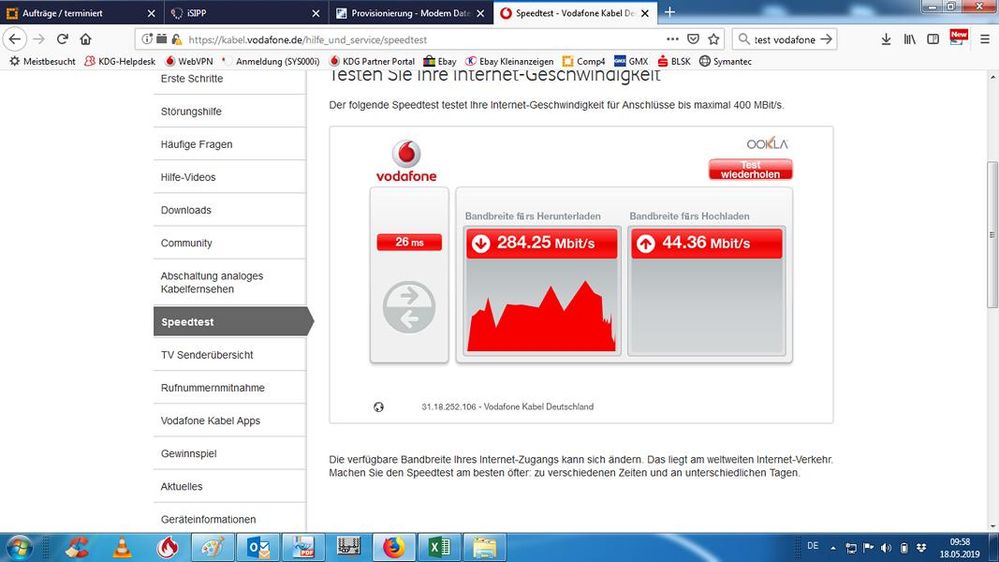Close the iSIPP tab

pos(316,13)
